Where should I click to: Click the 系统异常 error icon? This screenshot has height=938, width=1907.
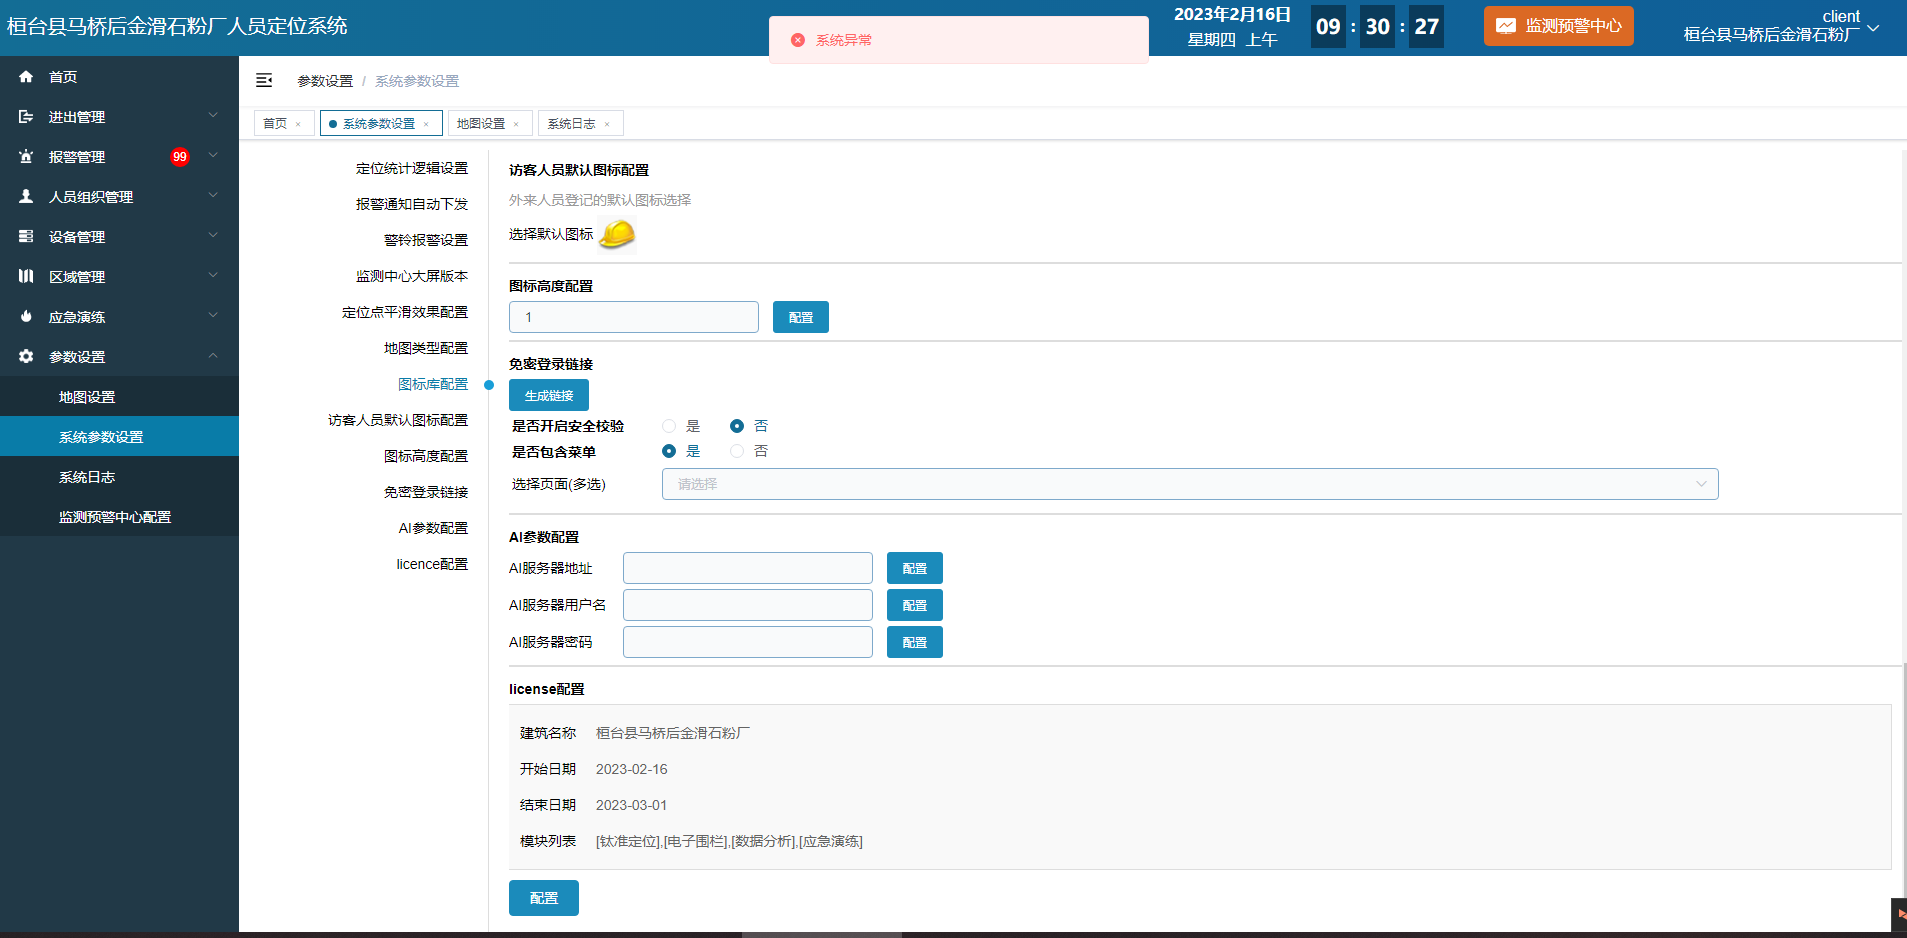tap(797, 40)
